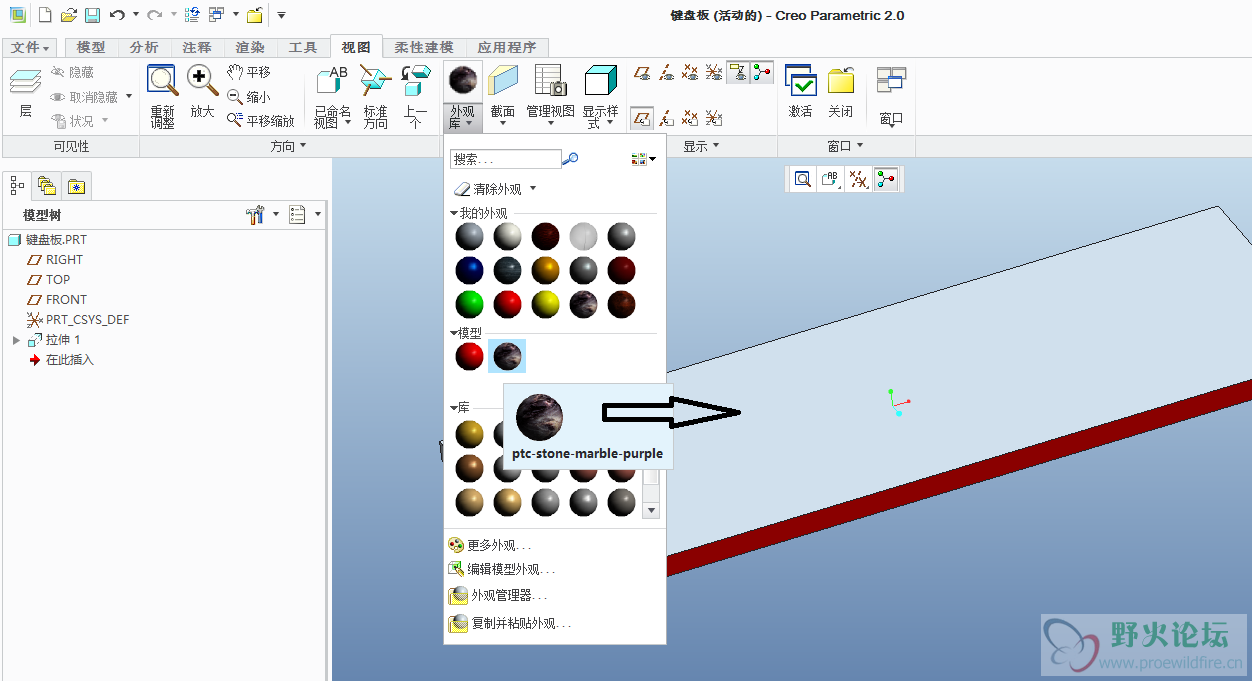
Task: Pick the yellow appearance sphere in 我的外观
Action: pyautogui.click(x=545, y=304)
